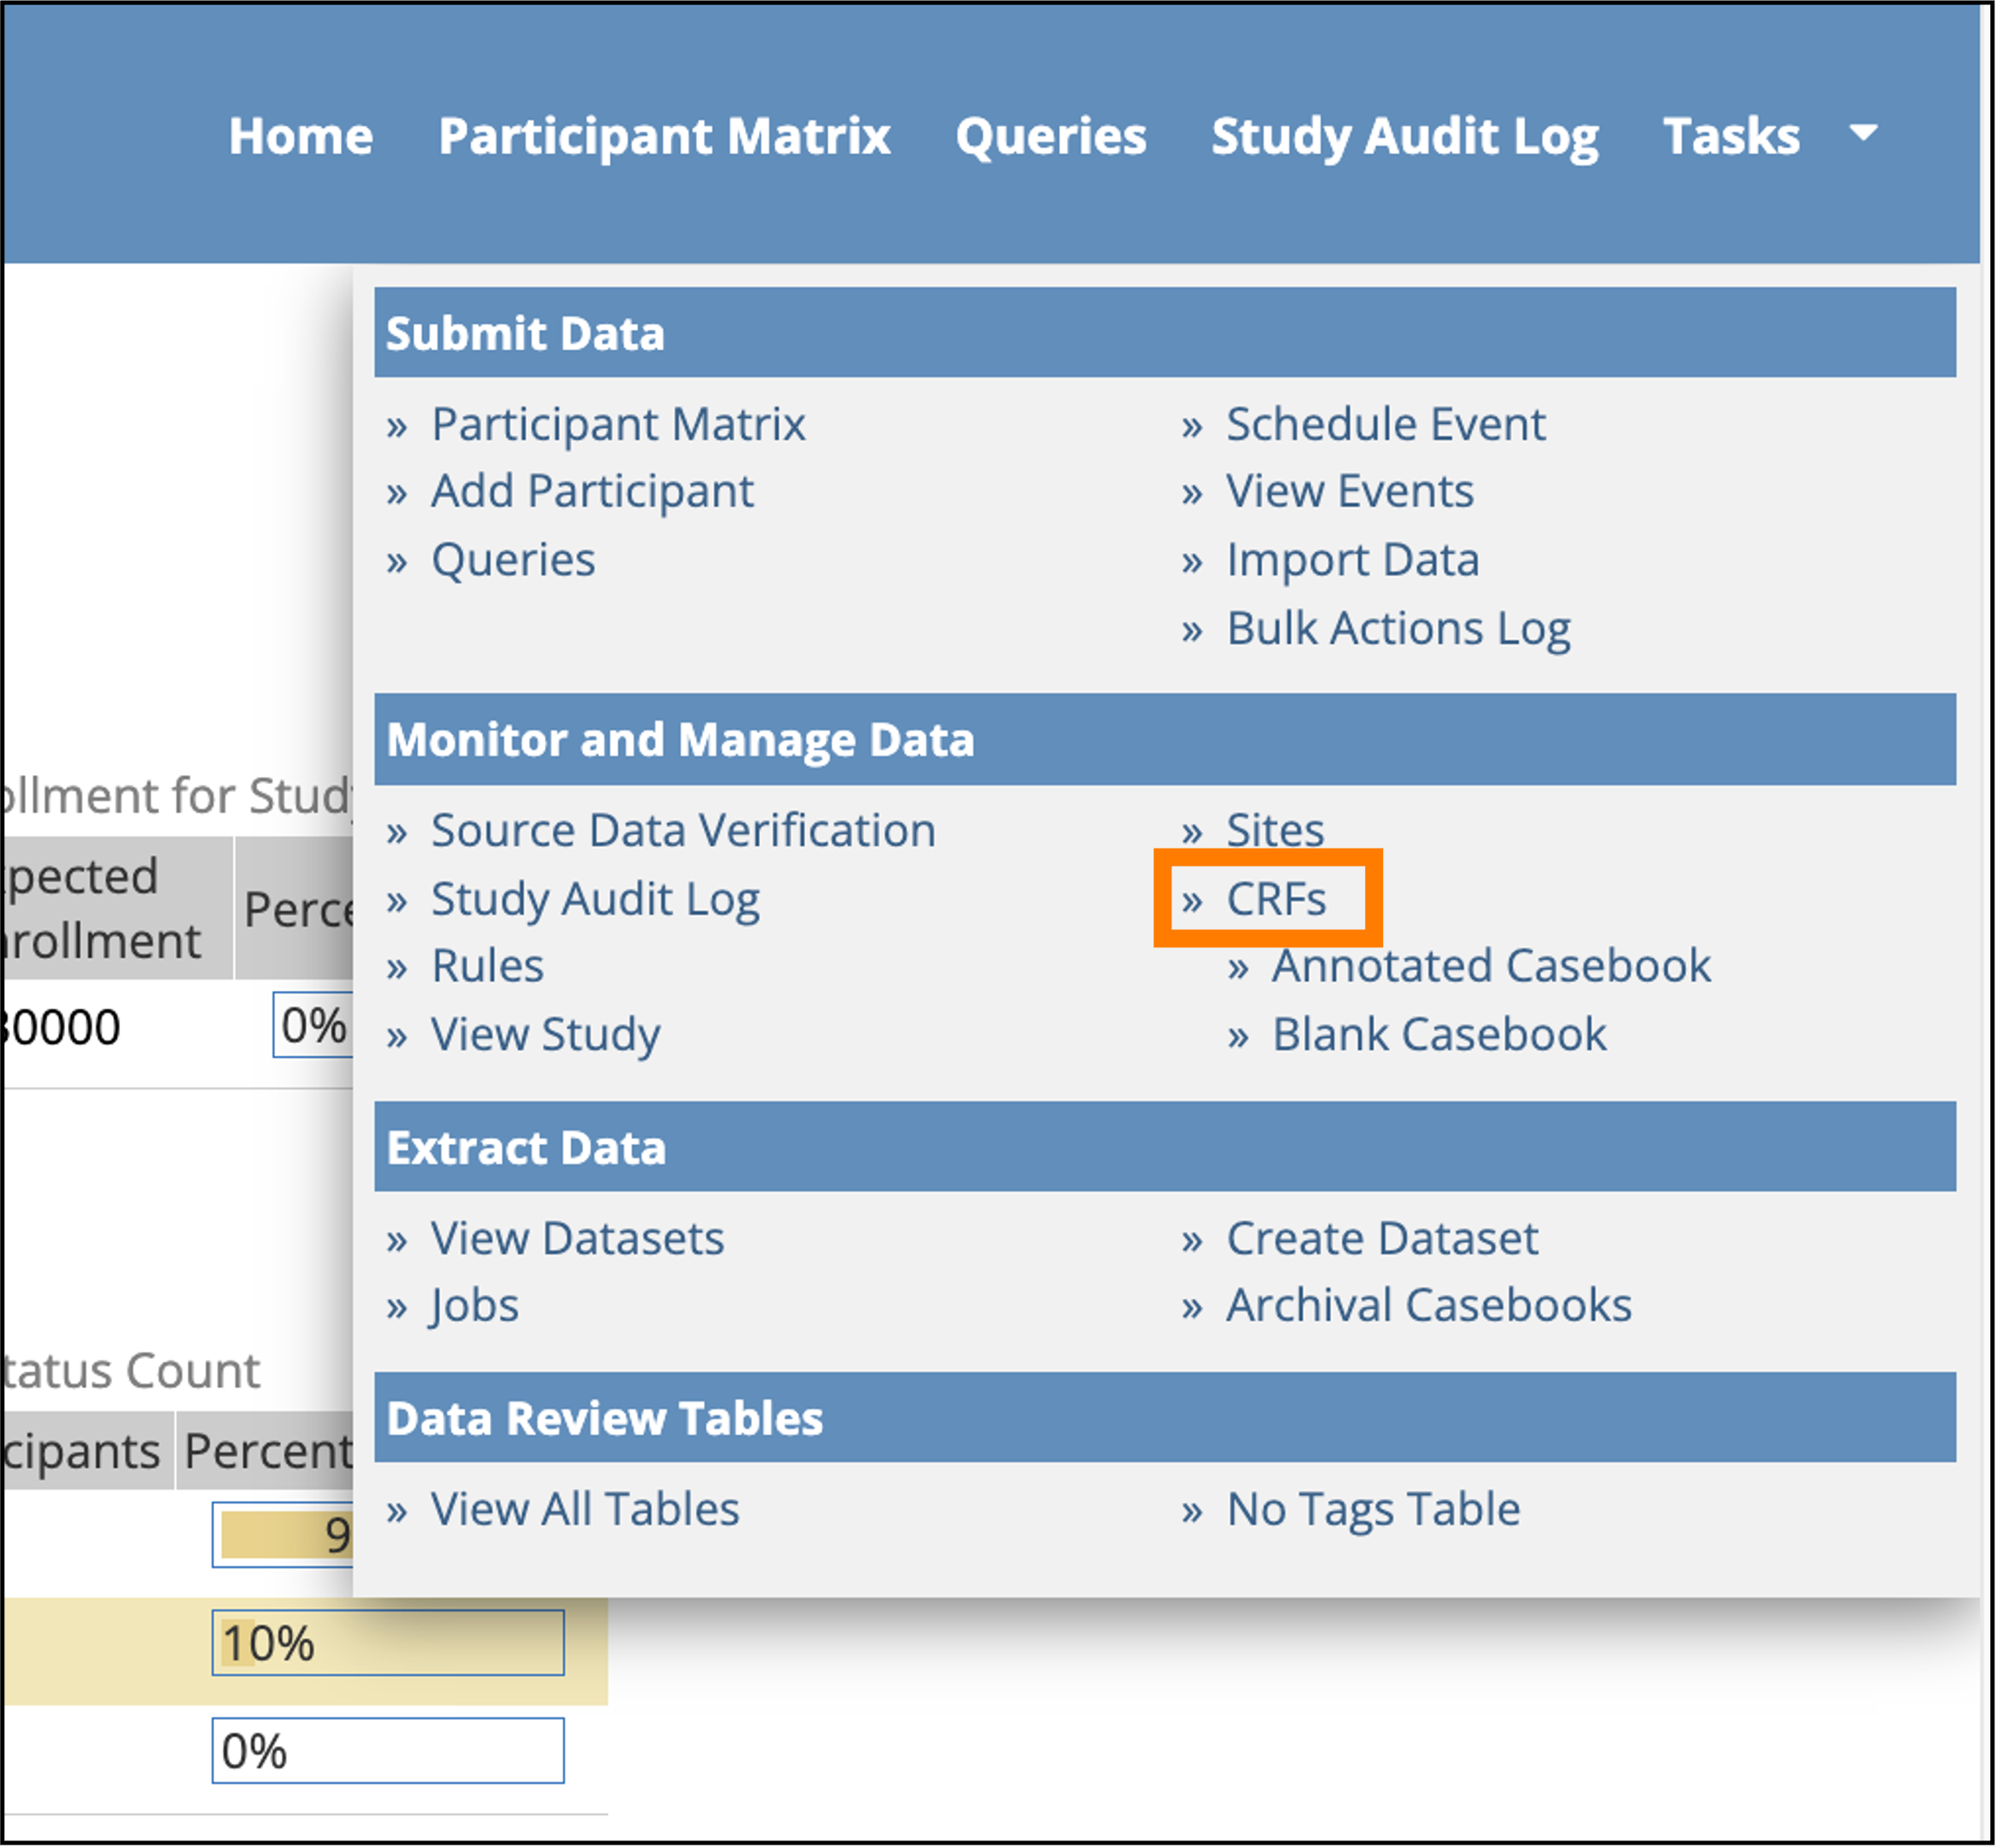The height and width of the screenshot is (1848, 1997).
Task: Open the Rules link
Action: 486,964
